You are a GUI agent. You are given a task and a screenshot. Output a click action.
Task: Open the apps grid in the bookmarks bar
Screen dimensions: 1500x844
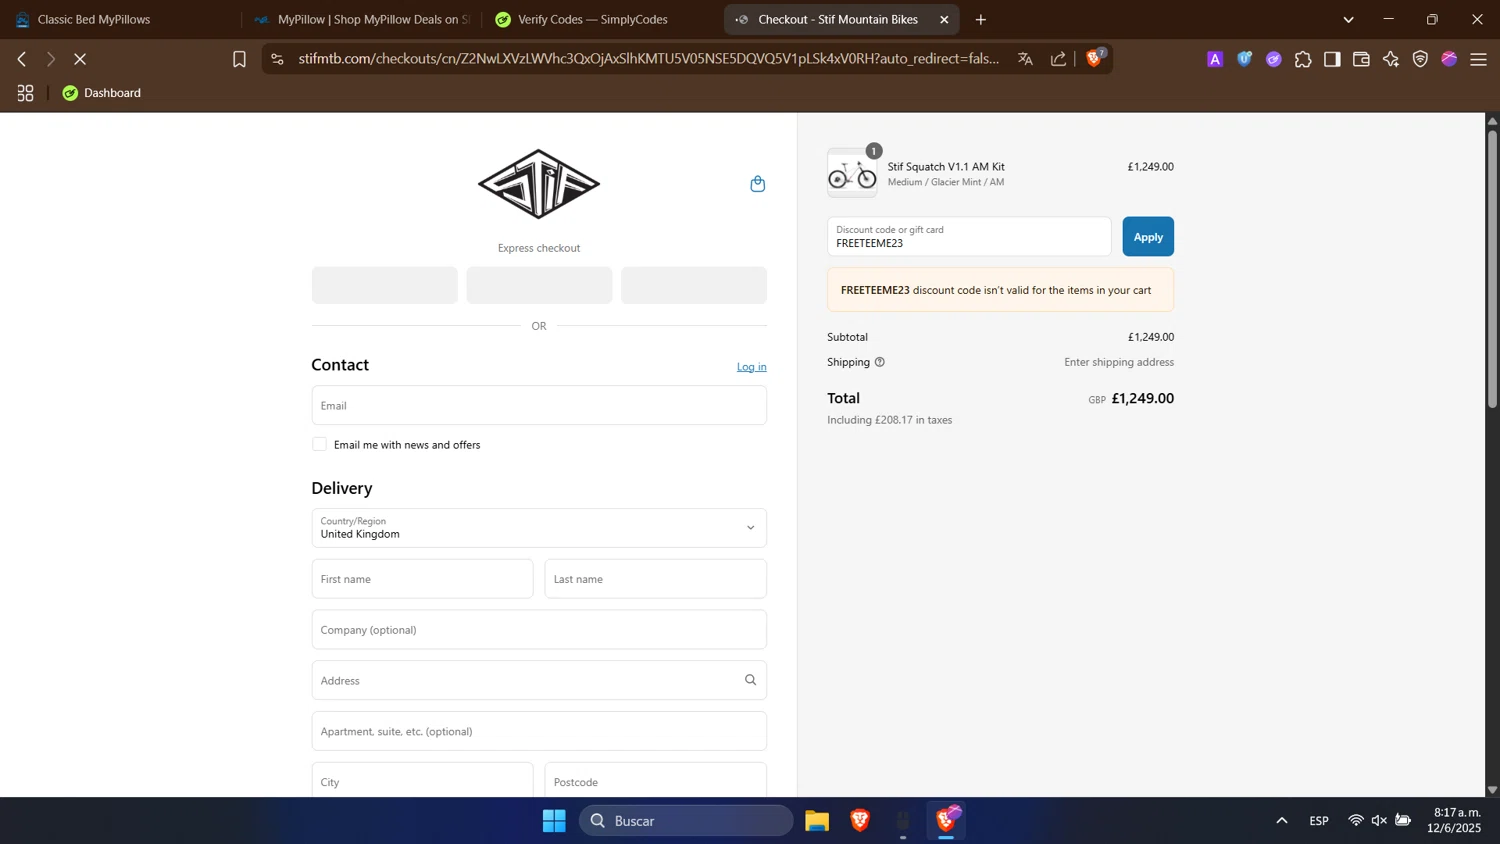[x=26, y=93]
